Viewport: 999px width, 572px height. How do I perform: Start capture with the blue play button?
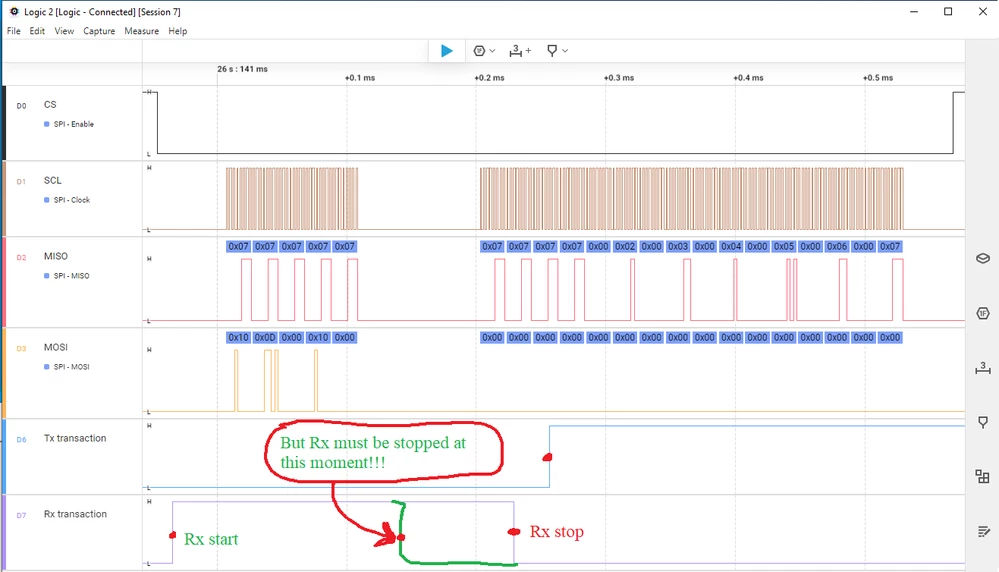[447, 51]
